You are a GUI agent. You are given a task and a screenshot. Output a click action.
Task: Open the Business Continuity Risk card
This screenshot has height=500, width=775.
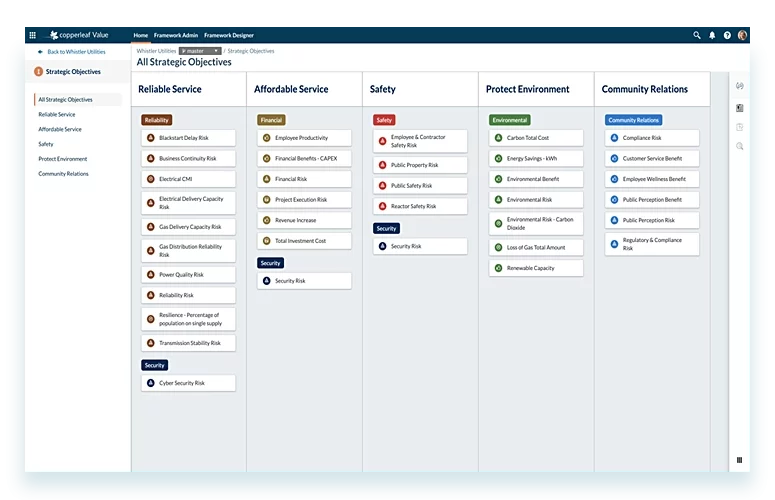[188, 159]
